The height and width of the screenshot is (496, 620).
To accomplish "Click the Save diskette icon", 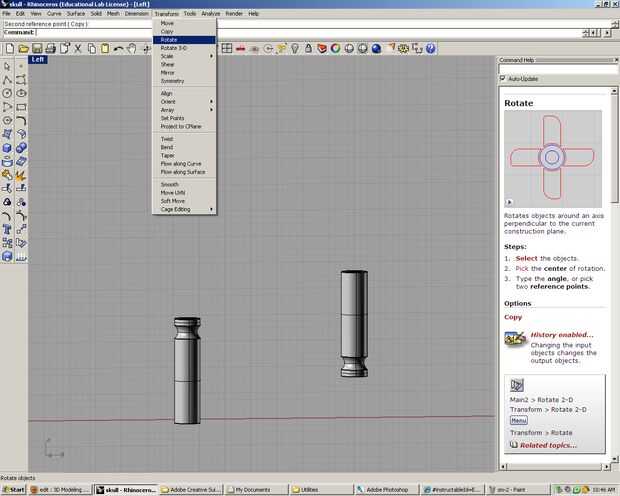I will 37,48.
